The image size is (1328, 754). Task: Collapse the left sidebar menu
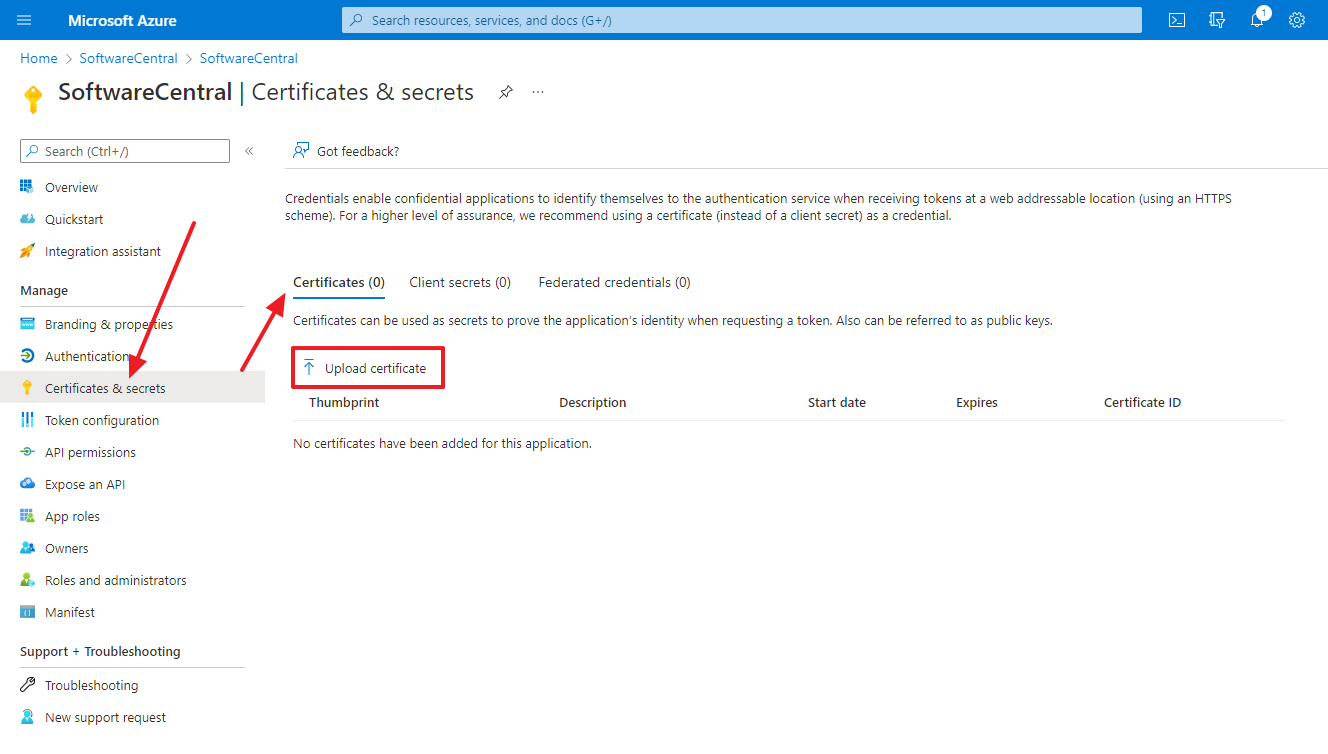tap(249, 151)
